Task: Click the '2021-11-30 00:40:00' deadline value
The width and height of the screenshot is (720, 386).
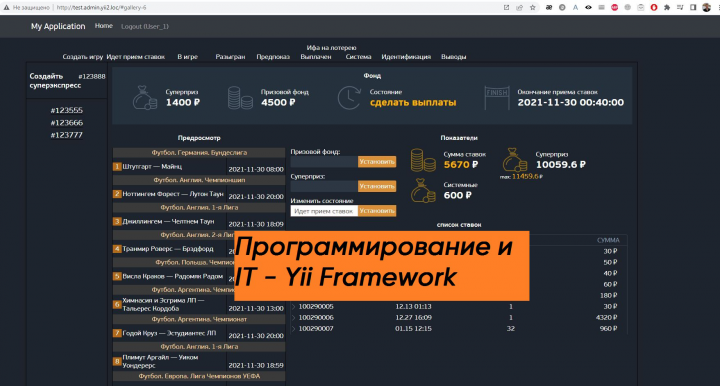Action: (x=571, y=103)
